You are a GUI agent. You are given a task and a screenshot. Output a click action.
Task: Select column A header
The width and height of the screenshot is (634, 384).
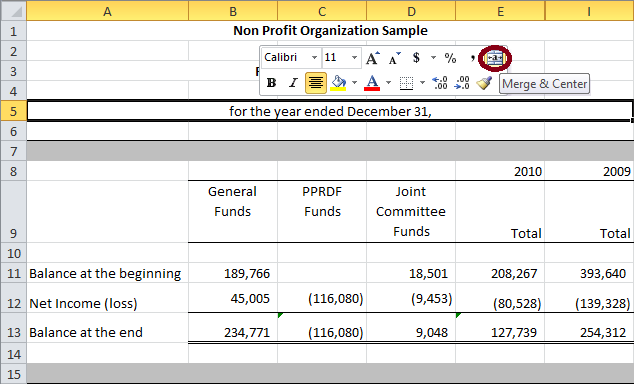pos(107,11)
